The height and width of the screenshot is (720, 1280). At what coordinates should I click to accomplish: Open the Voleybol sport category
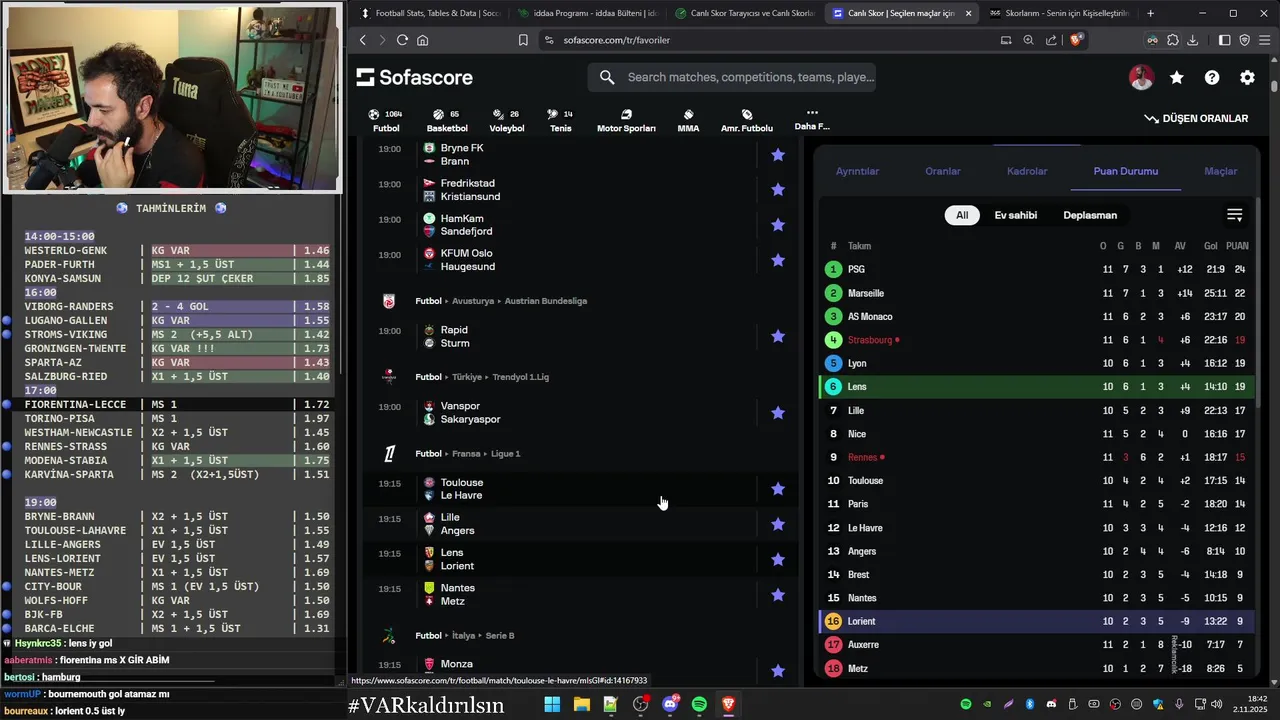click(x=506, y=120)
